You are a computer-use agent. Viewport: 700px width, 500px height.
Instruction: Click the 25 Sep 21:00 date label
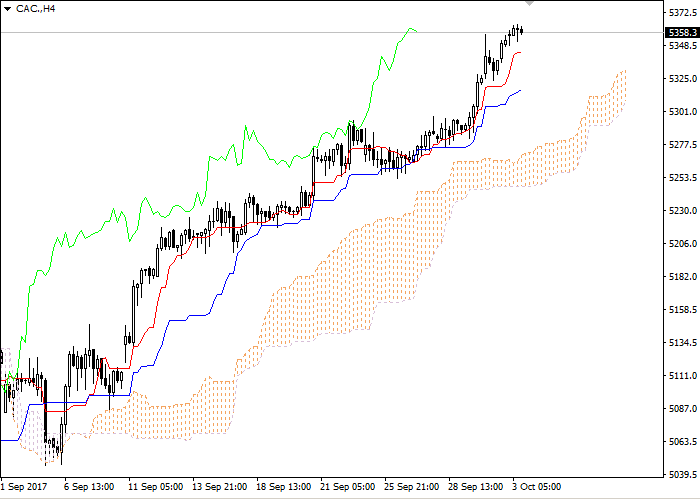pos(411,487)
